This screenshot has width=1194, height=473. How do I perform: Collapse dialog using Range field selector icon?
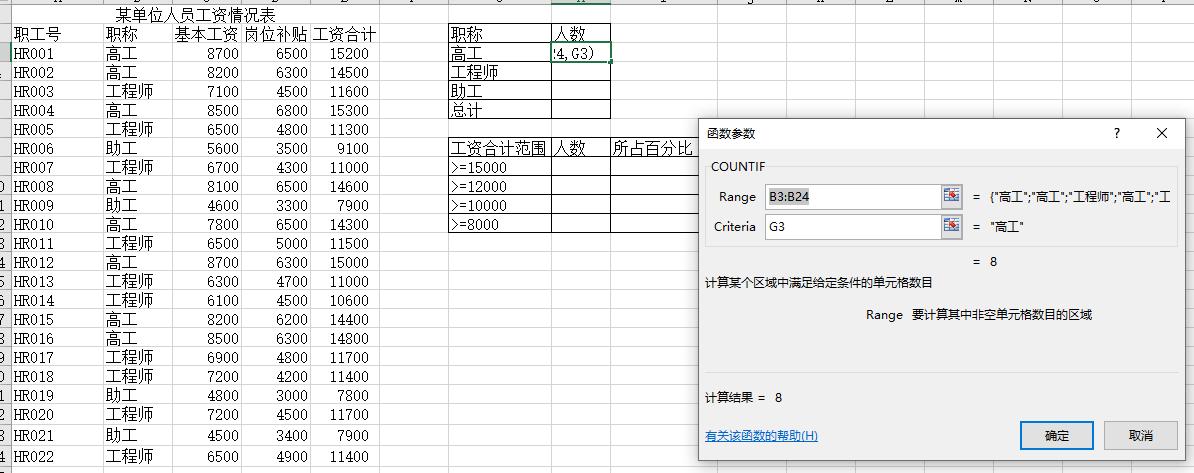[951, 197]
